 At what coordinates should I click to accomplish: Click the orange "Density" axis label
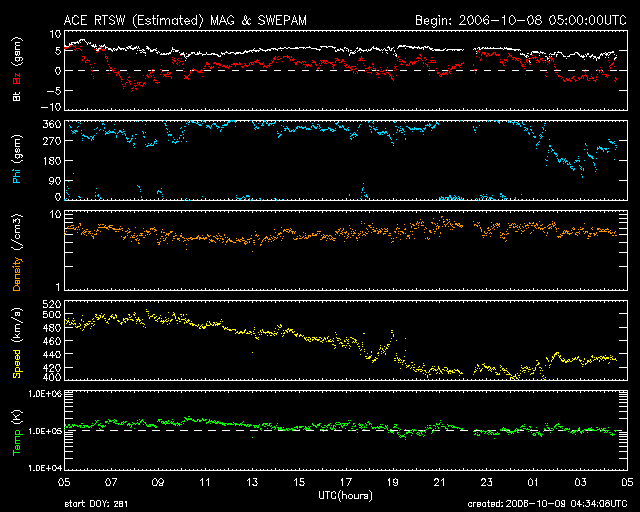click(17, 274)
